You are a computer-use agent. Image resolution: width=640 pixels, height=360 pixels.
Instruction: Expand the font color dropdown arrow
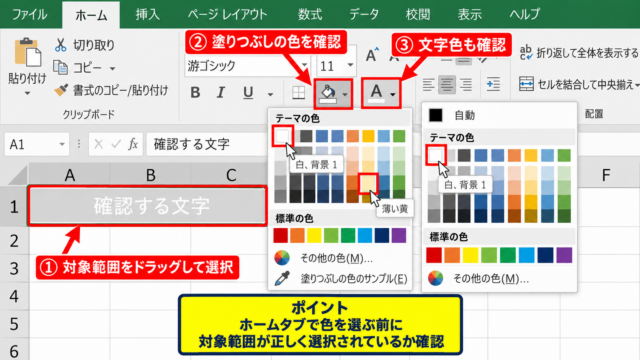click(x=392, y=94)
